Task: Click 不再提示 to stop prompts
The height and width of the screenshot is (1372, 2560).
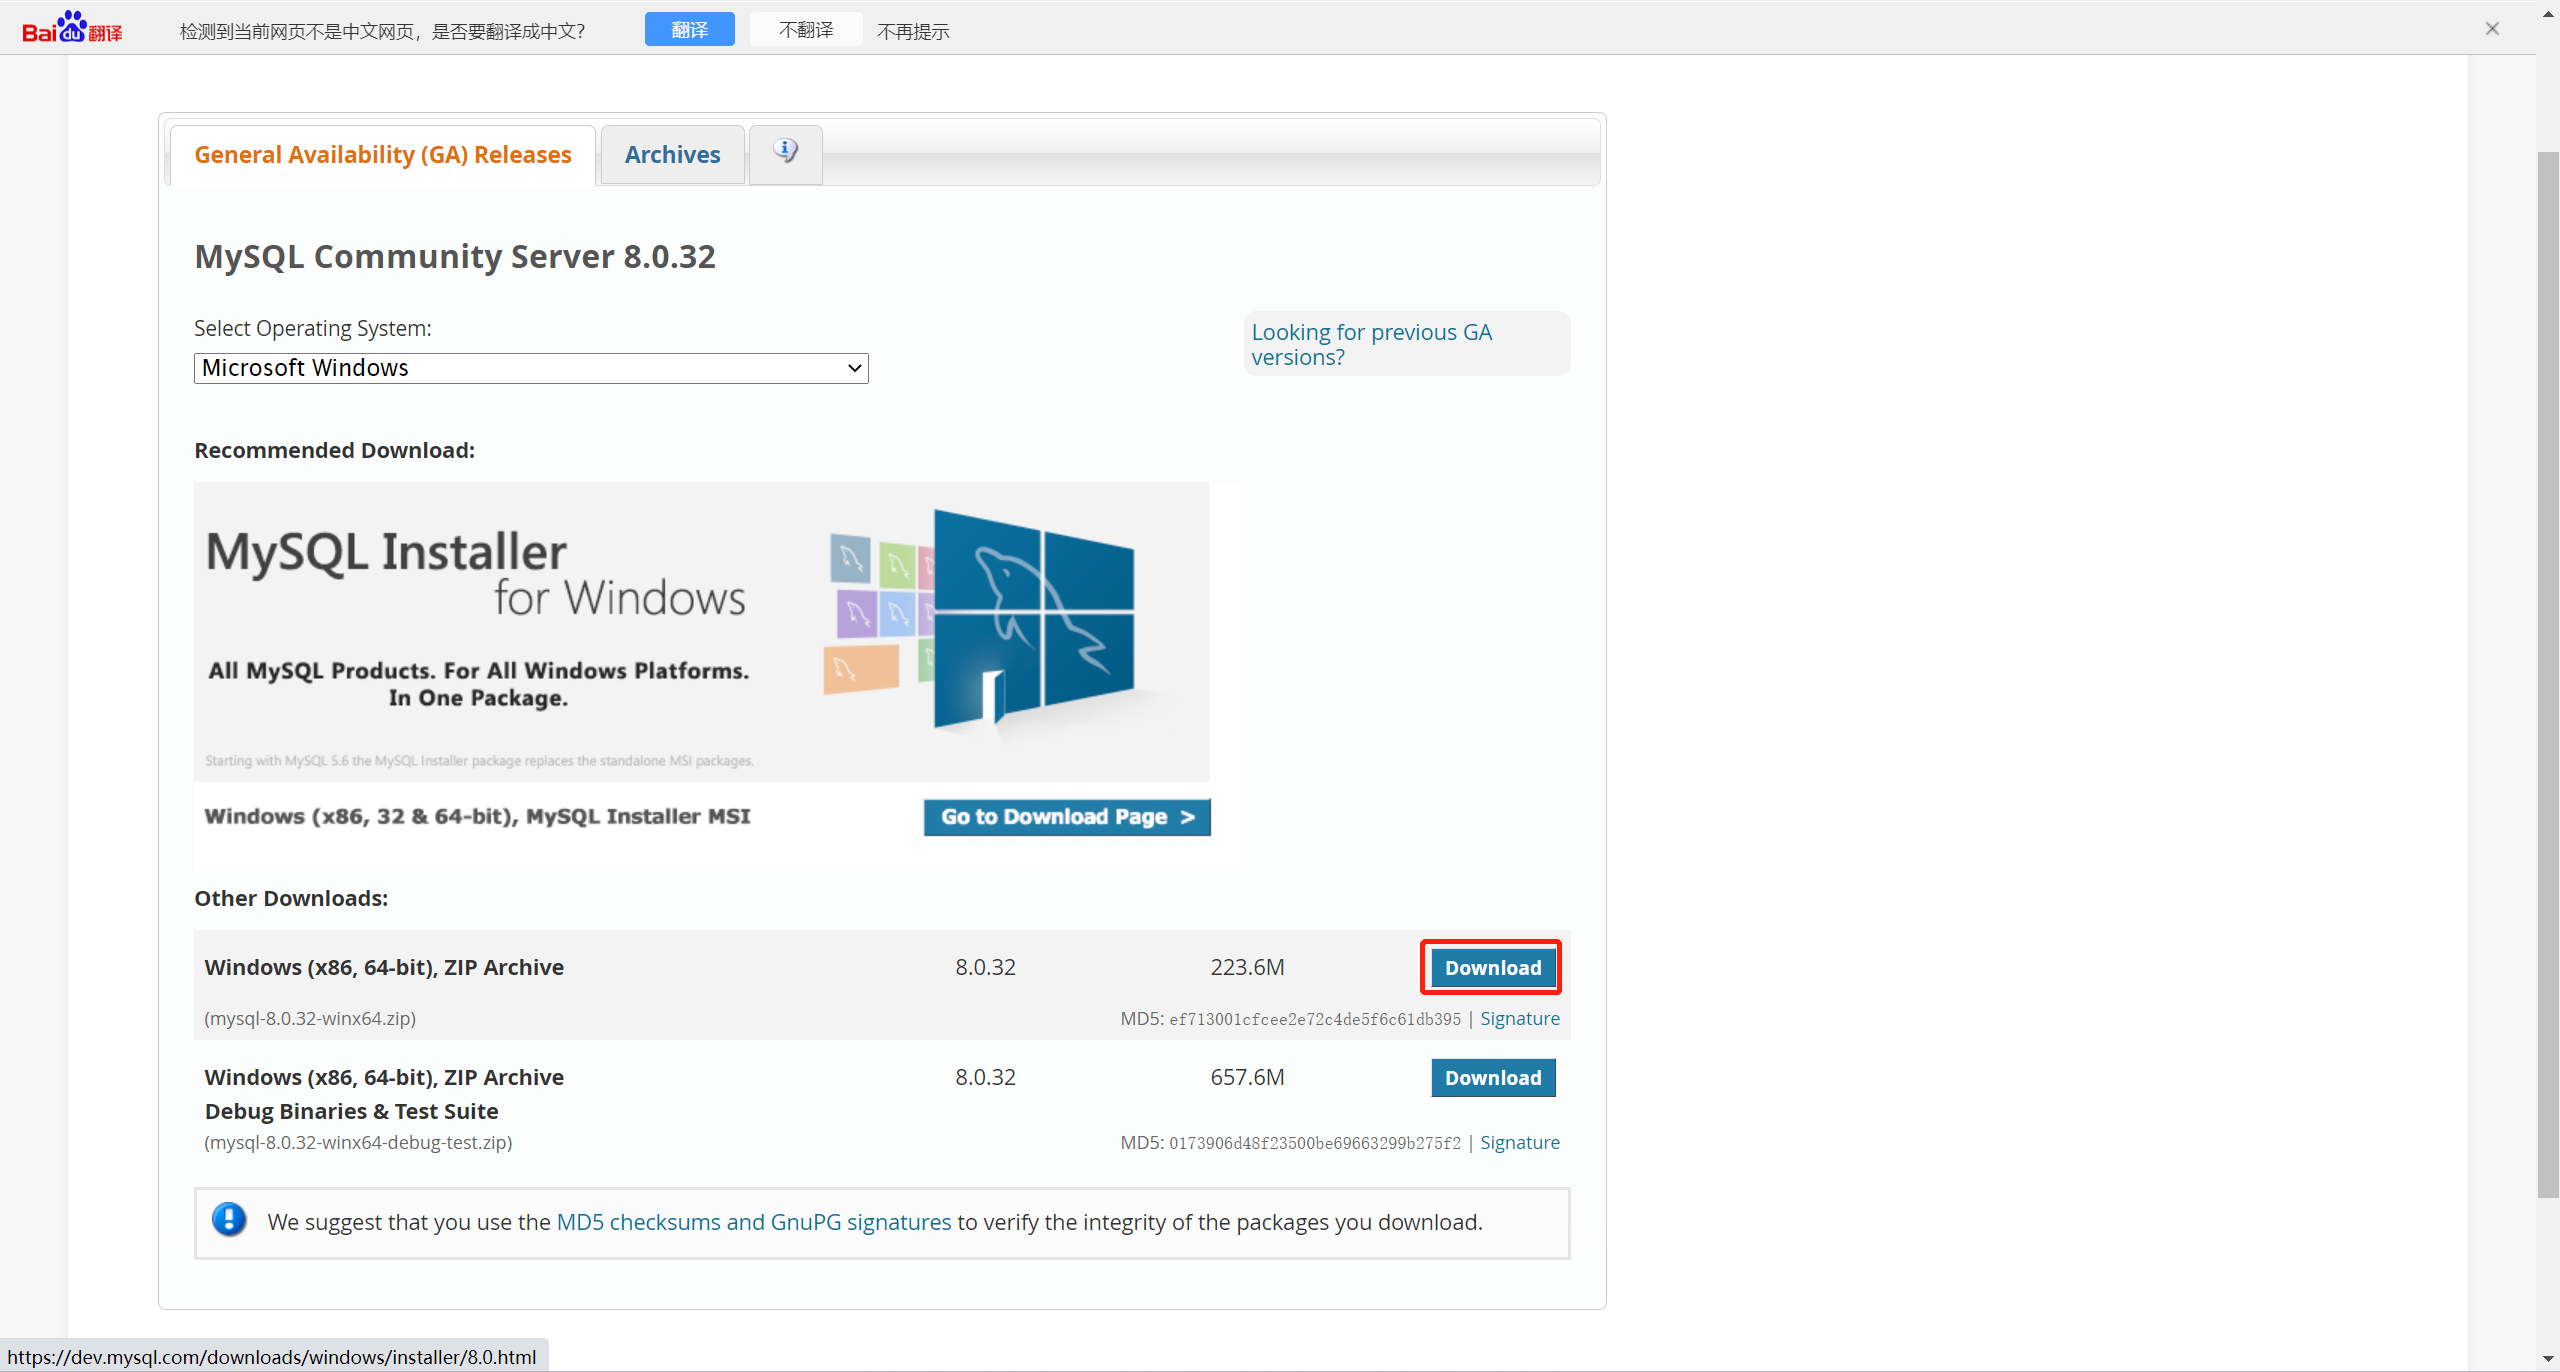Action: click(x=913, y=32)
